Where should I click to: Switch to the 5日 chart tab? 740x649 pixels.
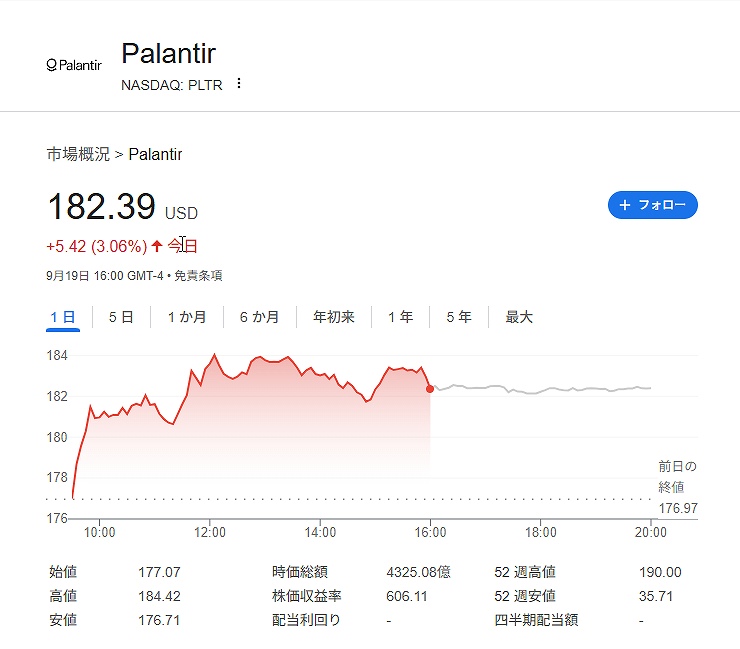tap(121, 317)
